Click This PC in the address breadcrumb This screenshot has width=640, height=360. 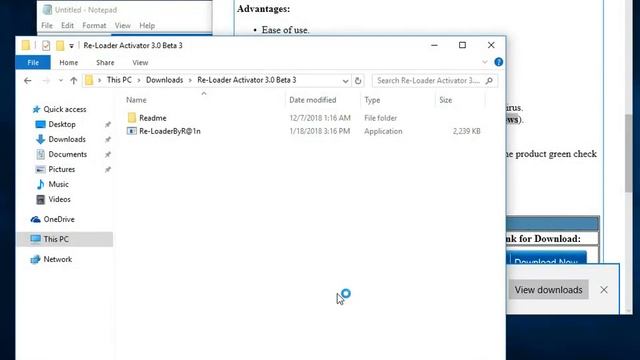point(119,80)
